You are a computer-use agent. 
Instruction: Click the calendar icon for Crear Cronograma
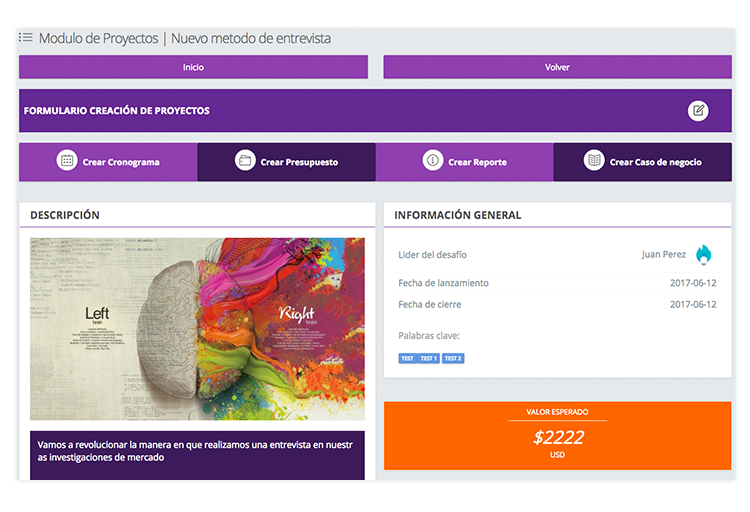tap(67, 161)
